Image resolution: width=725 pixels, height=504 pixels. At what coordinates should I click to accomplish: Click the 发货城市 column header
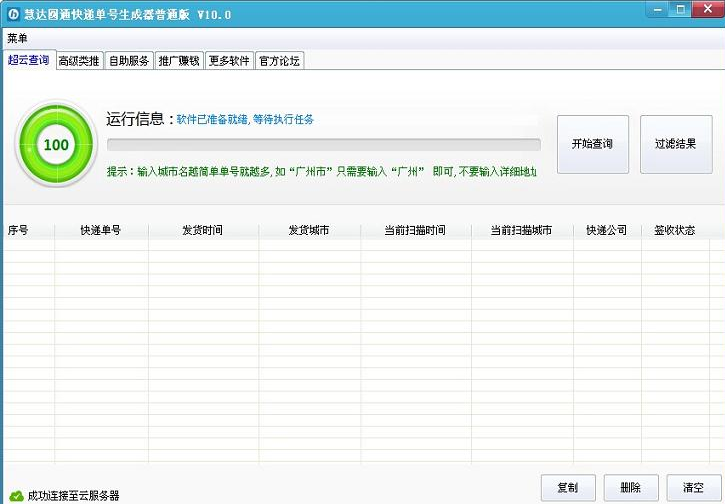click(308, 230)
